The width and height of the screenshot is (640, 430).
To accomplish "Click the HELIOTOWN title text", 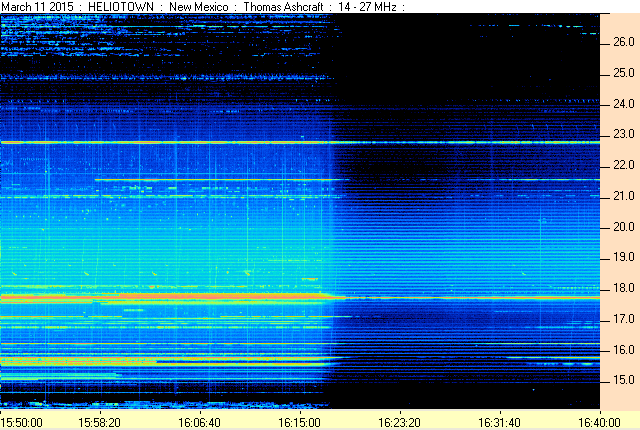I will (x=121, y=7).
